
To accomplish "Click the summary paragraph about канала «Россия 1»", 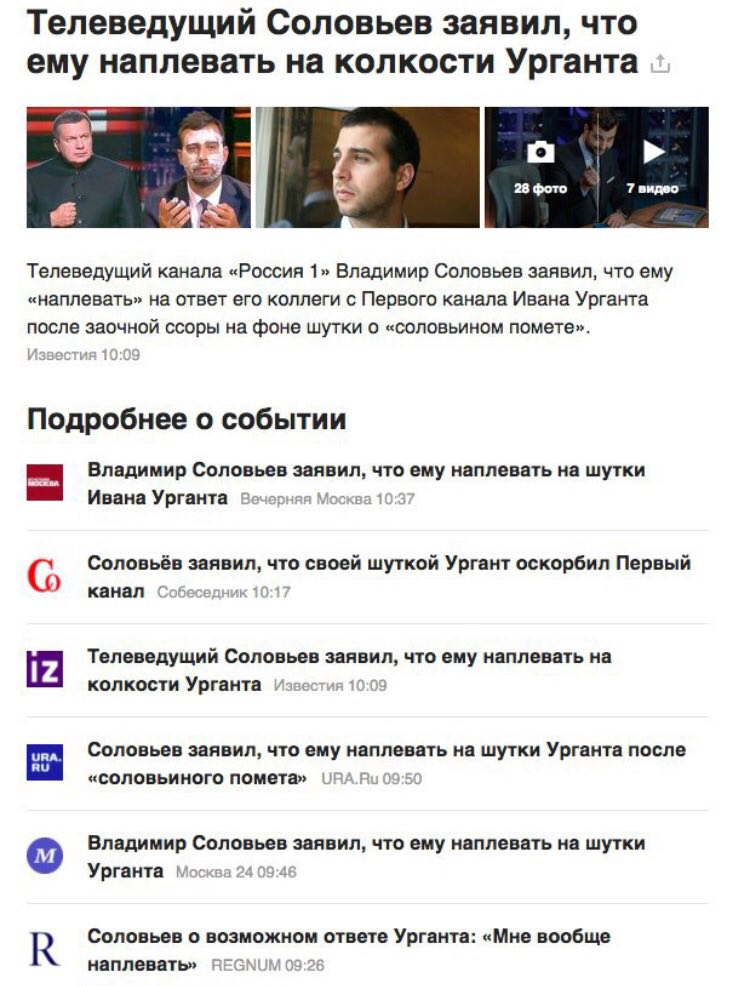I will tap(350, 299).
